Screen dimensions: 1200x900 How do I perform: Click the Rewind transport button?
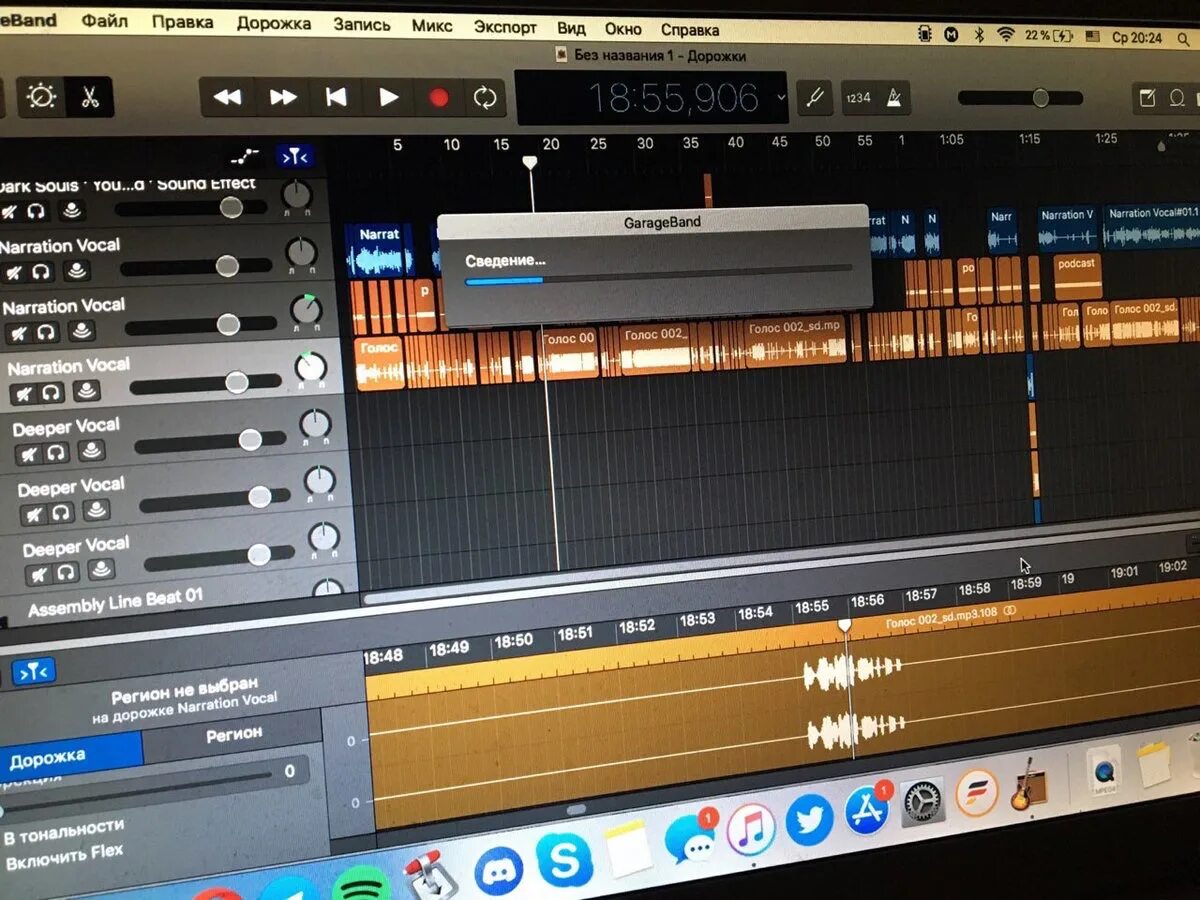[228, 97]
